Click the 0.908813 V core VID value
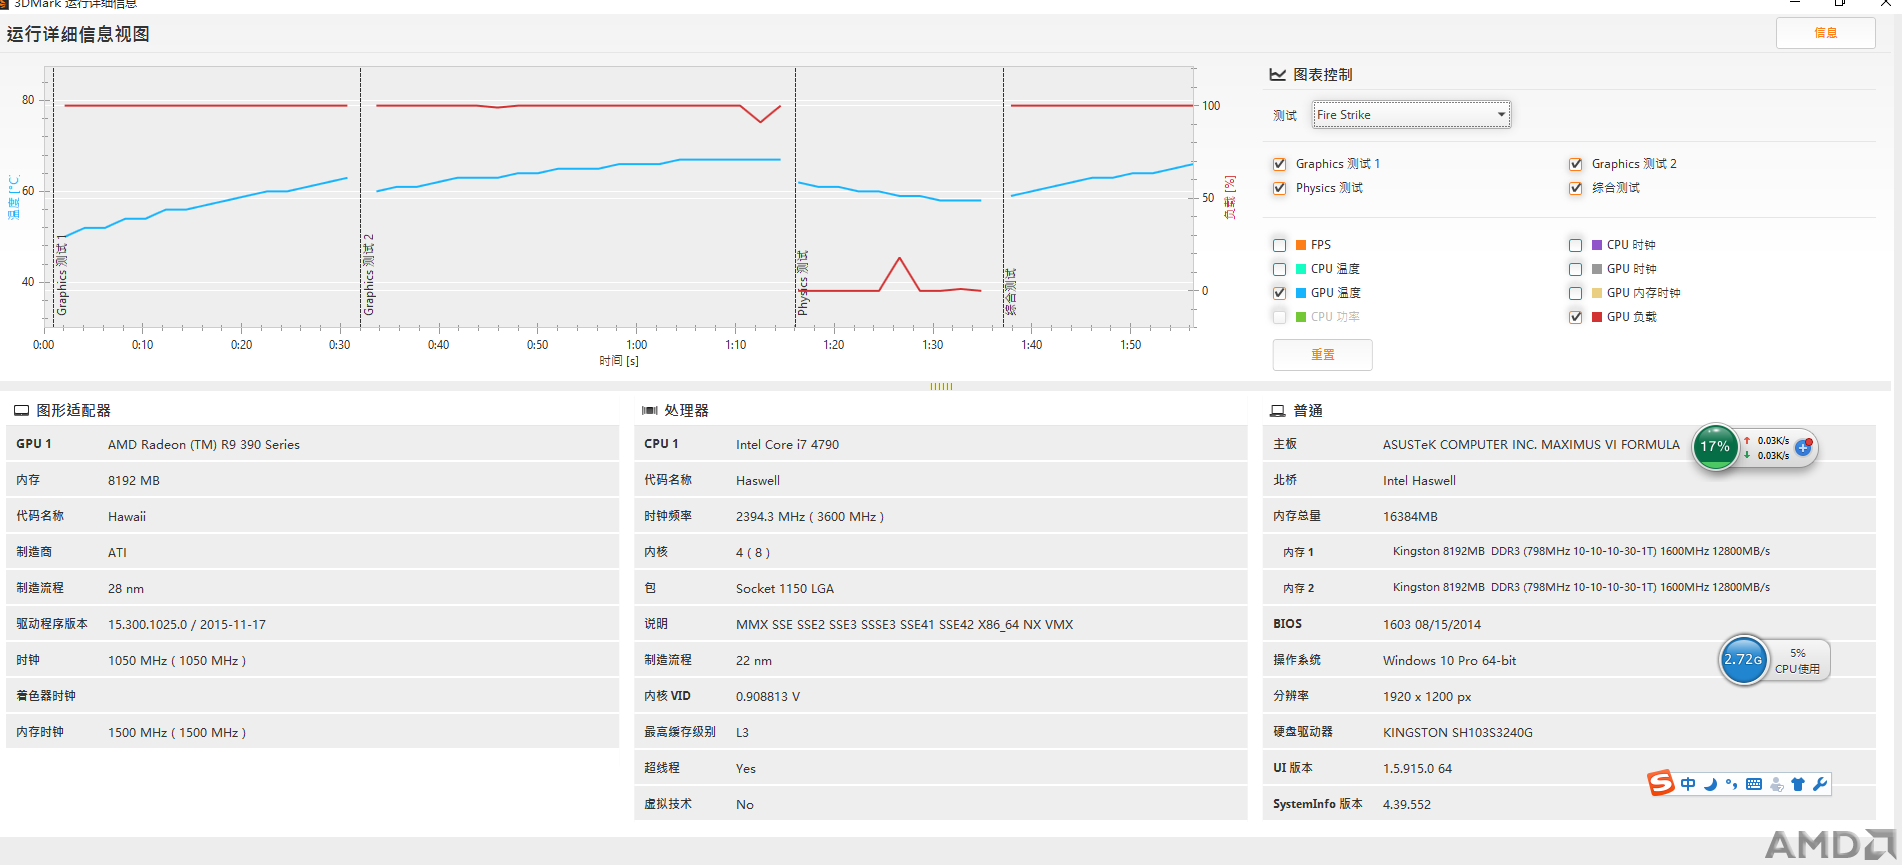 [x=768, y=697]
